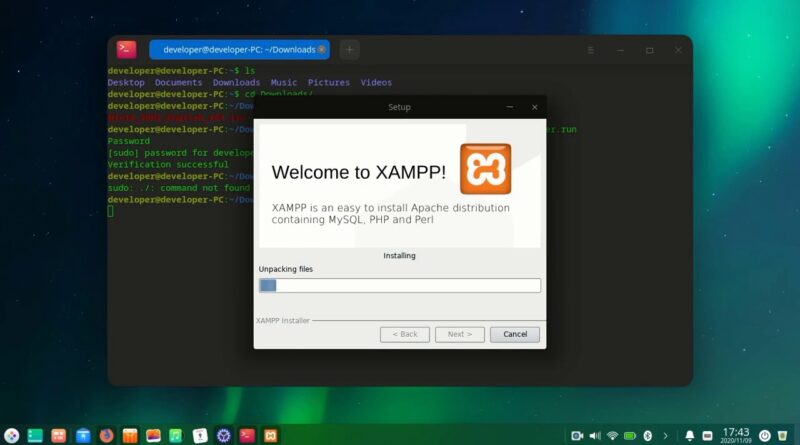The width and height of the screenshot is (800, 445).
Task: Click the green Show Desktop dock icon
Action: [35, 436]
